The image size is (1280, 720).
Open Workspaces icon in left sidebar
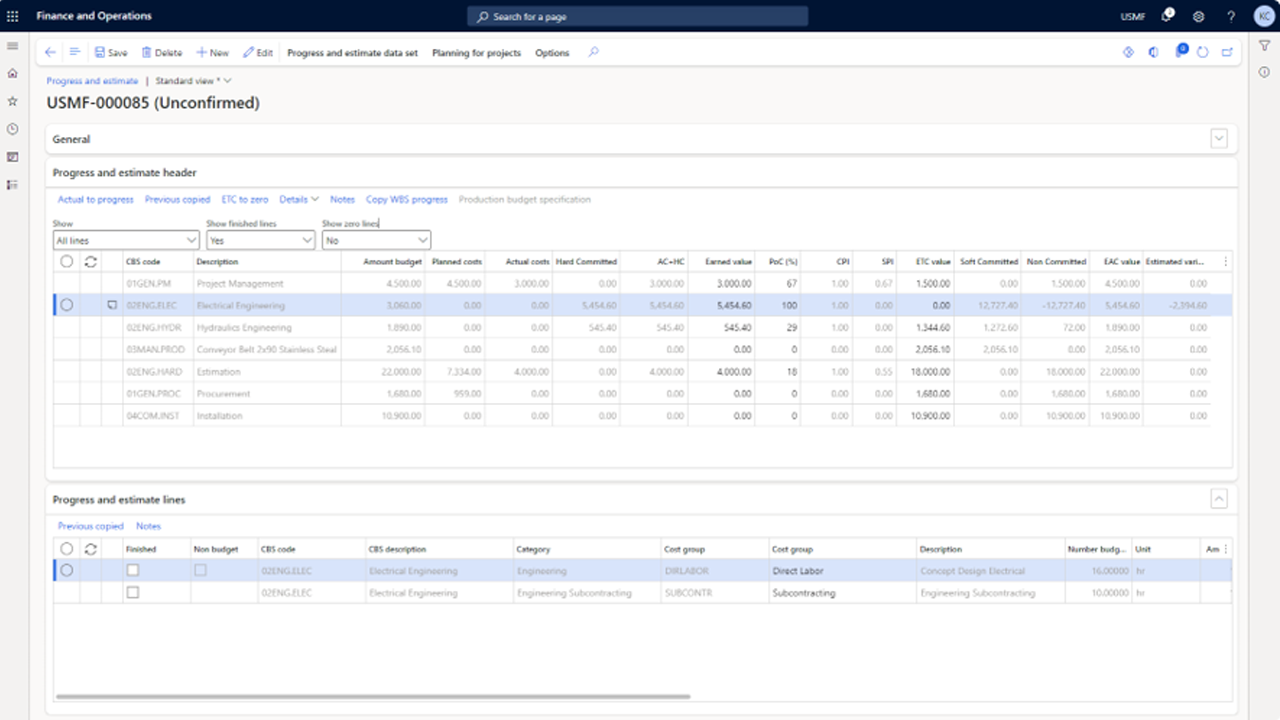point(13,157)
